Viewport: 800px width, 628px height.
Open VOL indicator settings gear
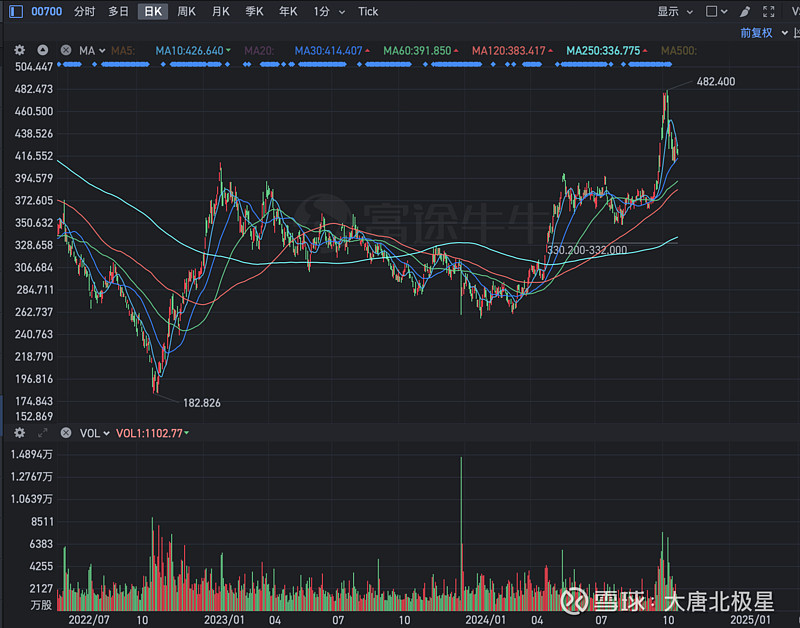[19, 433]
